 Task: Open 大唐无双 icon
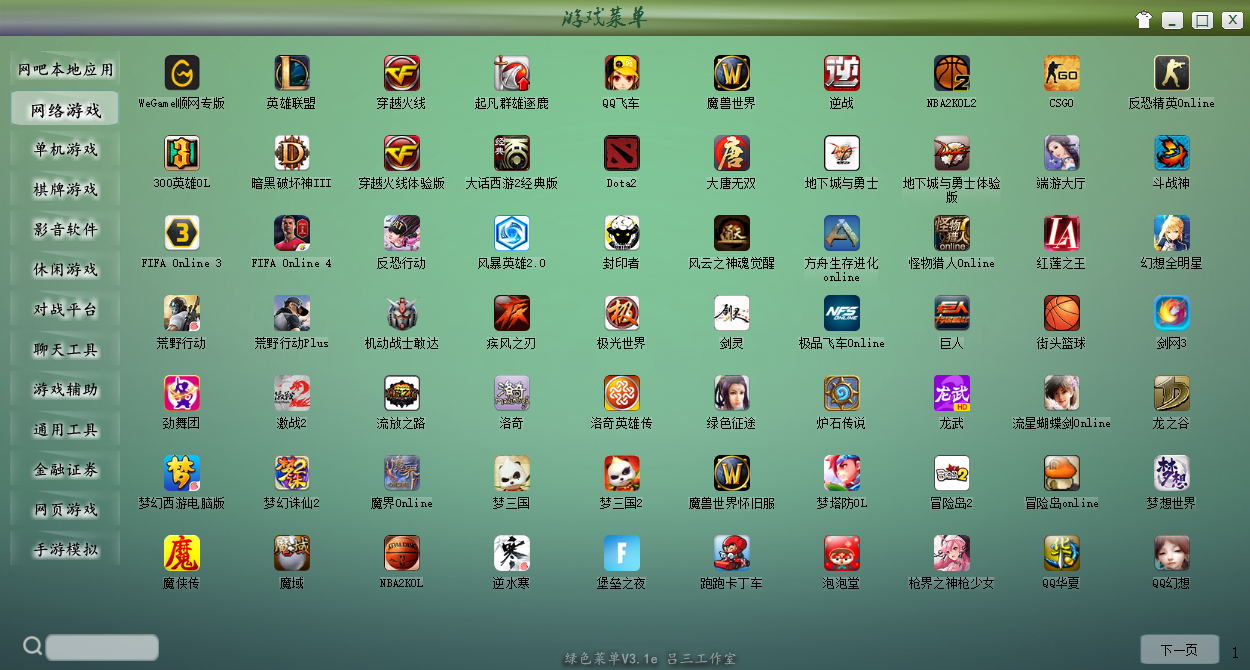coord(732,153)
